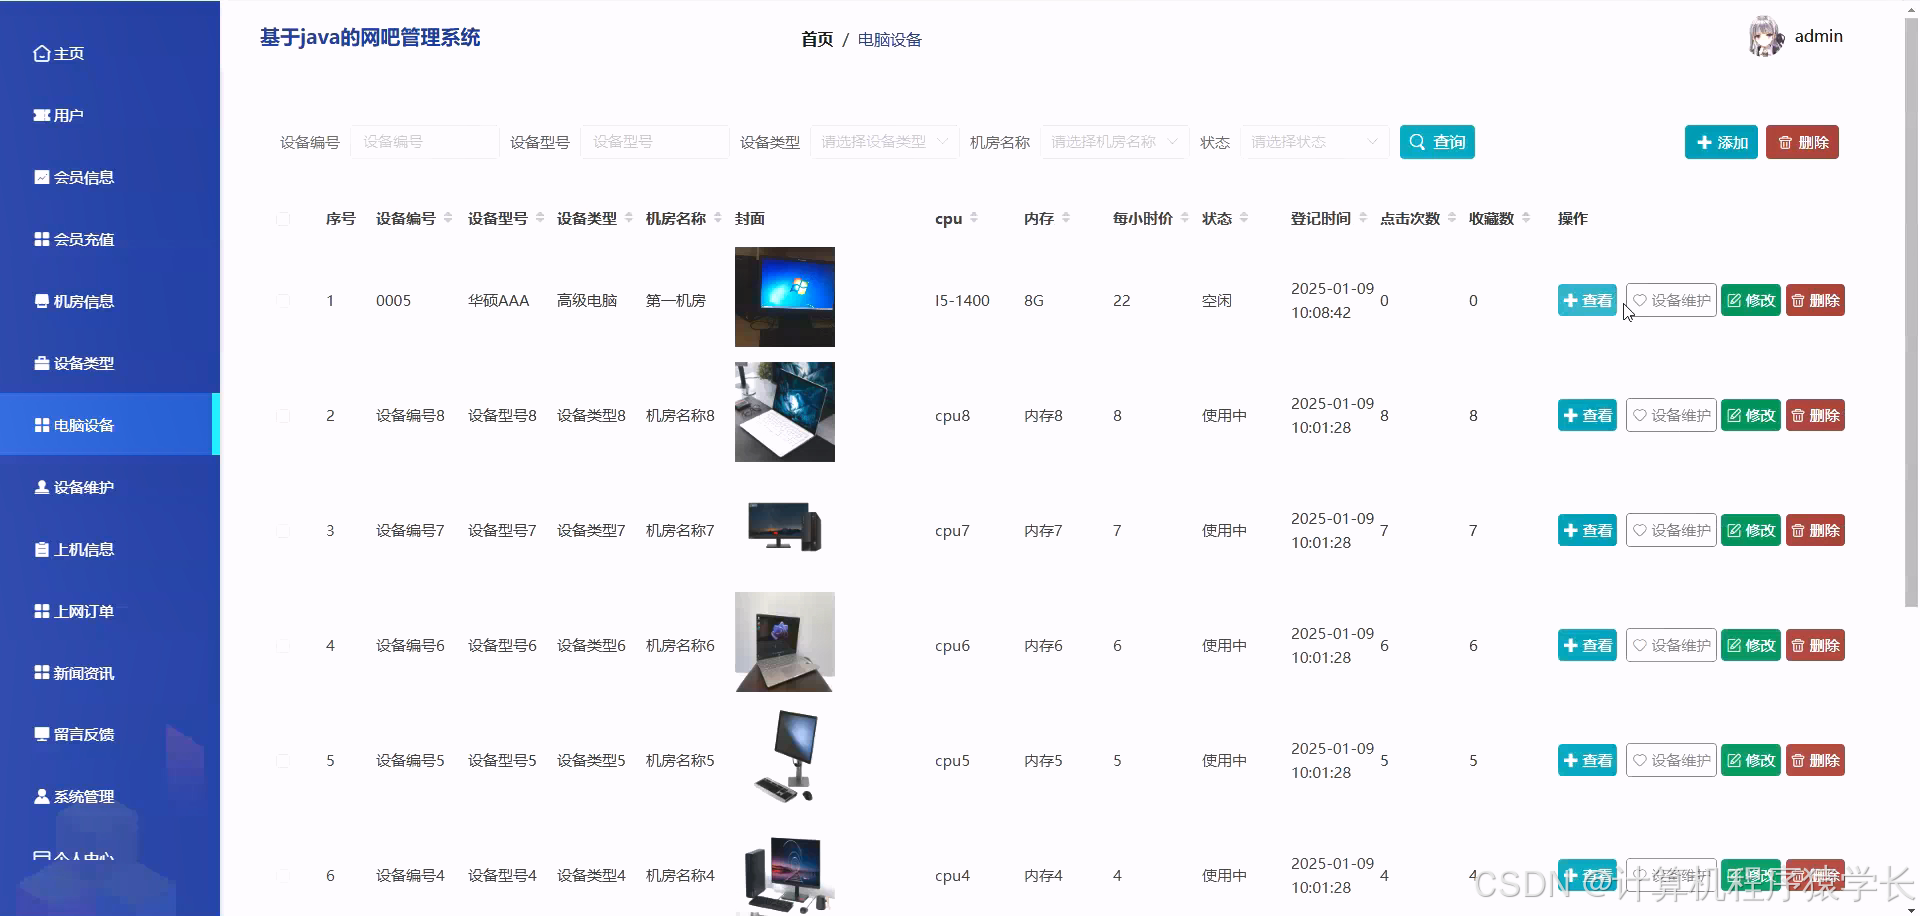This screenshot has height=916, width=1920.
Task: Select 机房信息 in the sidebar
Action: 73,301
